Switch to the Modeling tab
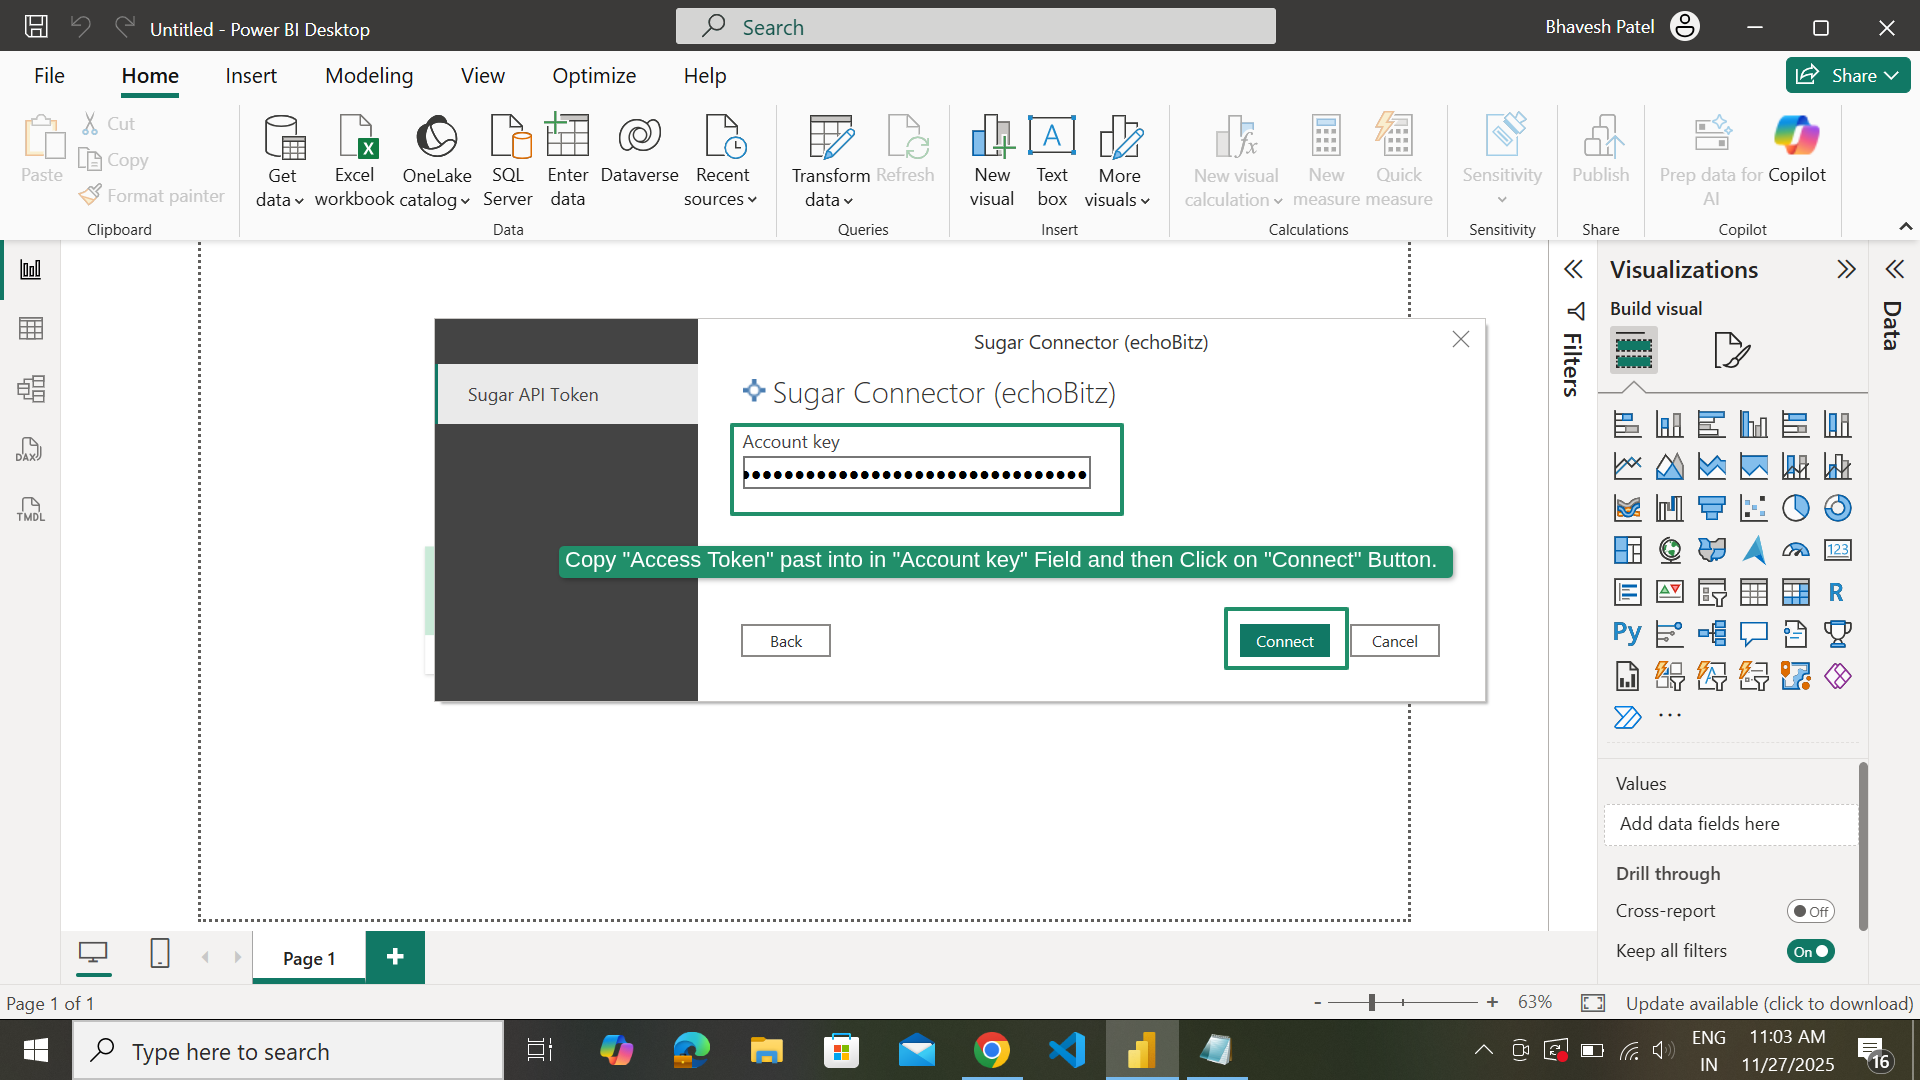The width and height of the screenshot is (1920, 1080). point(368,75)
